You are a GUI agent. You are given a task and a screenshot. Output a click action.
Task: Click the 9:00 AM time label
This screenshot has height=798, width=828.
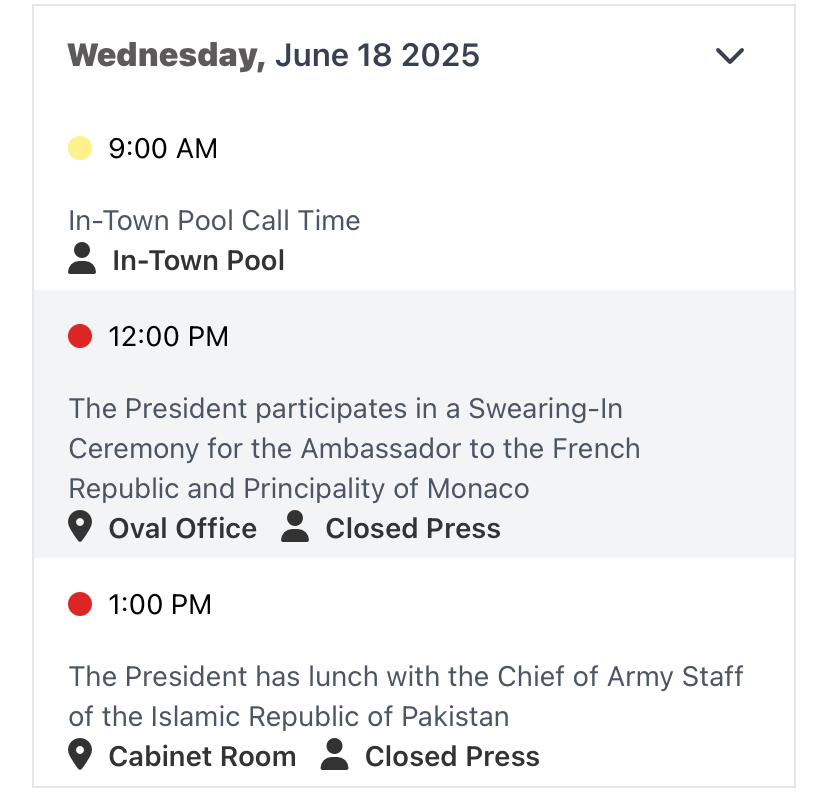163,148
